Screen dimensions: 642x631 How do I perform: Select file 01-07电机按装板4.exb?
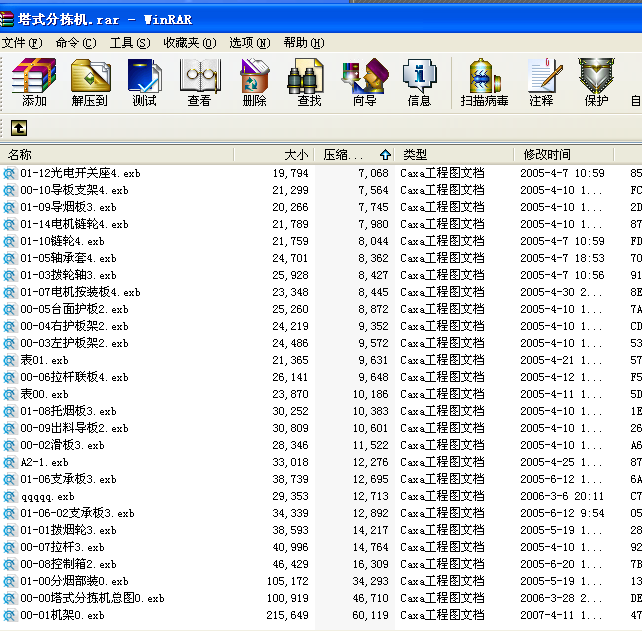point(80,292)
